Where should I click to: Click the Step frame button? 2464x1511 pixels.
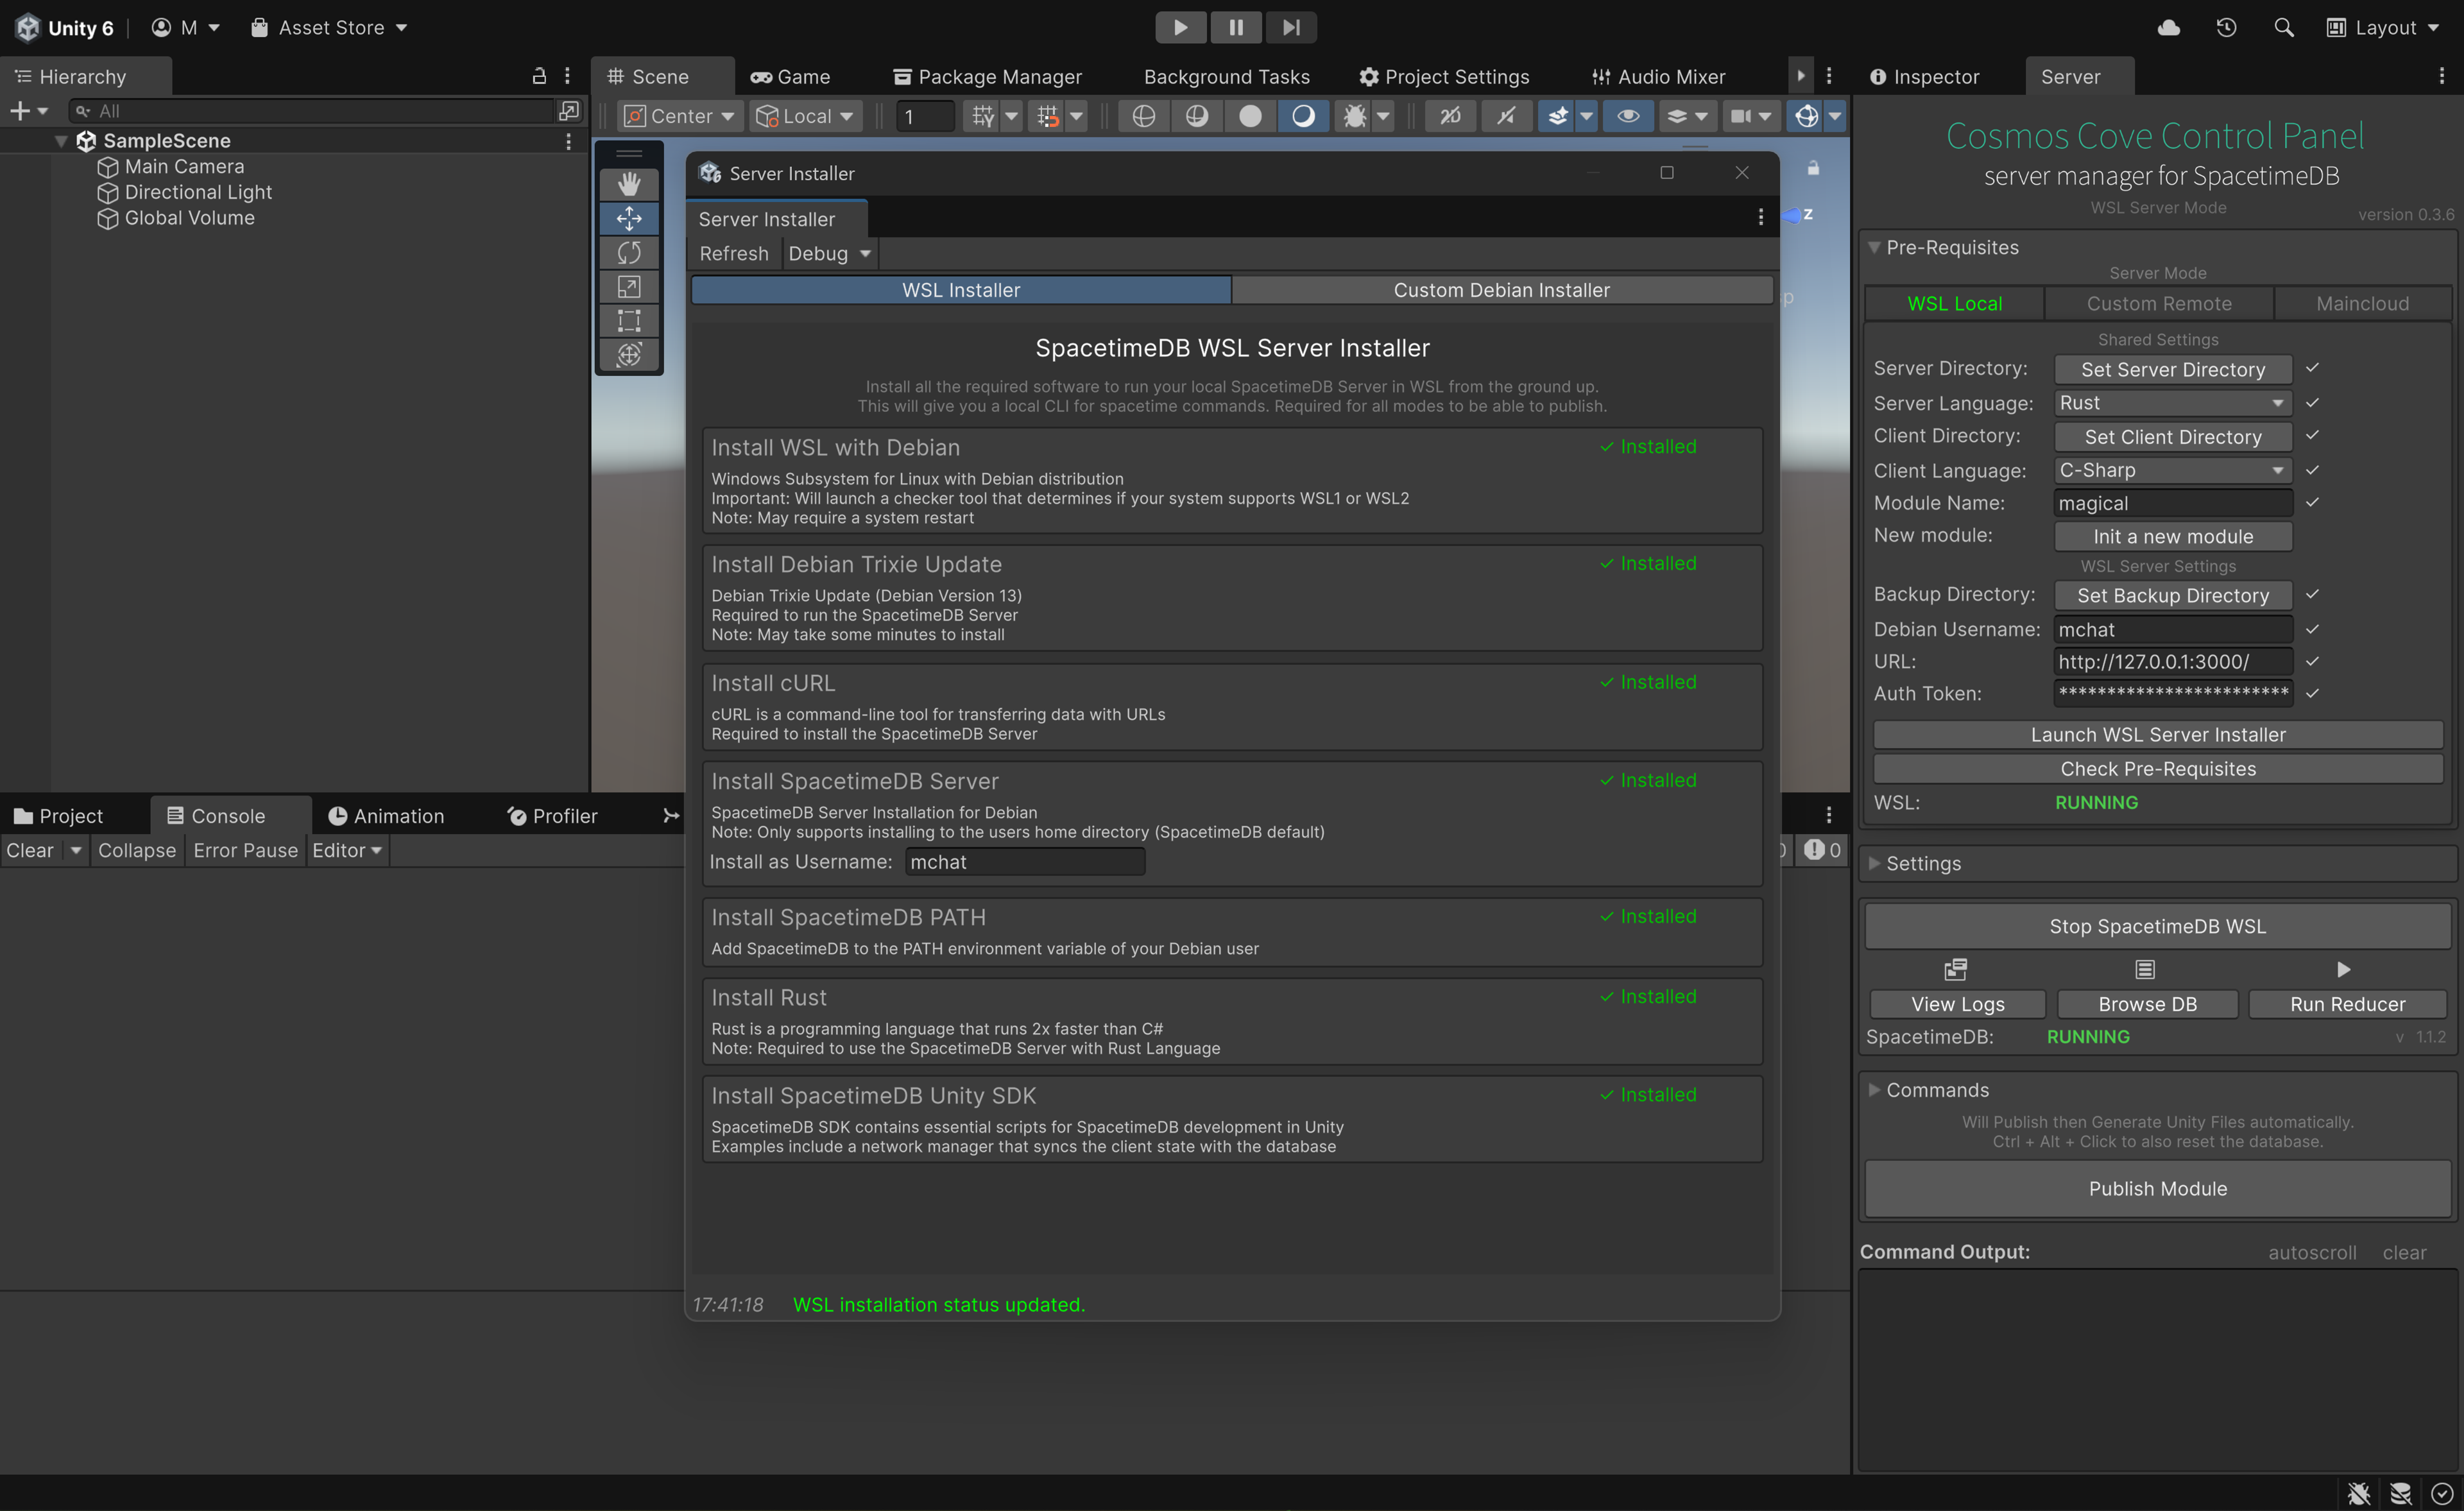[1291, 27]
